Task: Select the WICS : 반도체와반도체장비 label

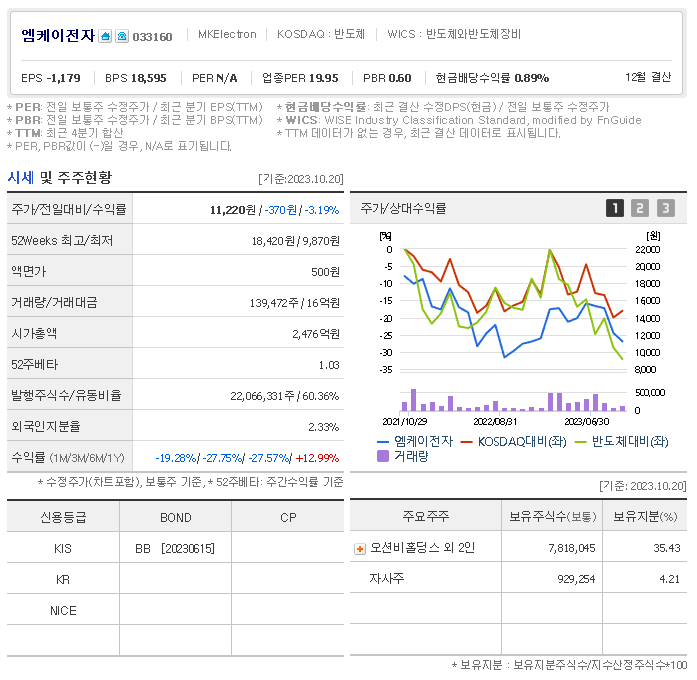Action: coord(454,34)
